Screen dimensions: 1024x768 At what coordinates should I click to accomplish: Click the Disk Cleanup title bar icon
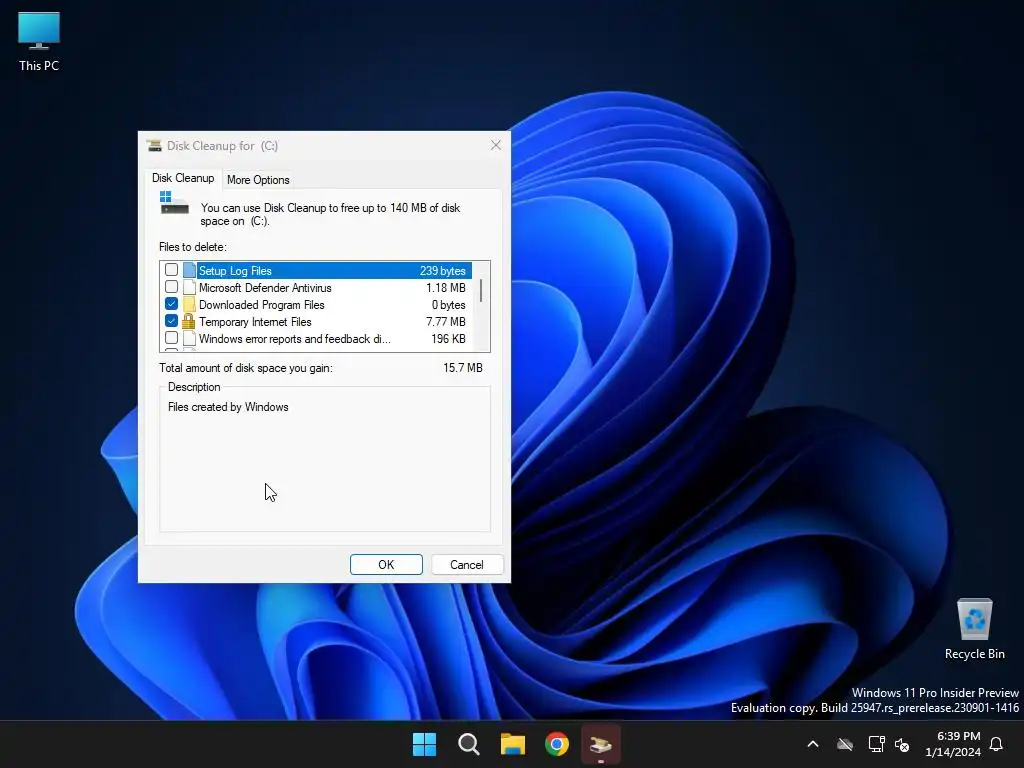[154, 146]
